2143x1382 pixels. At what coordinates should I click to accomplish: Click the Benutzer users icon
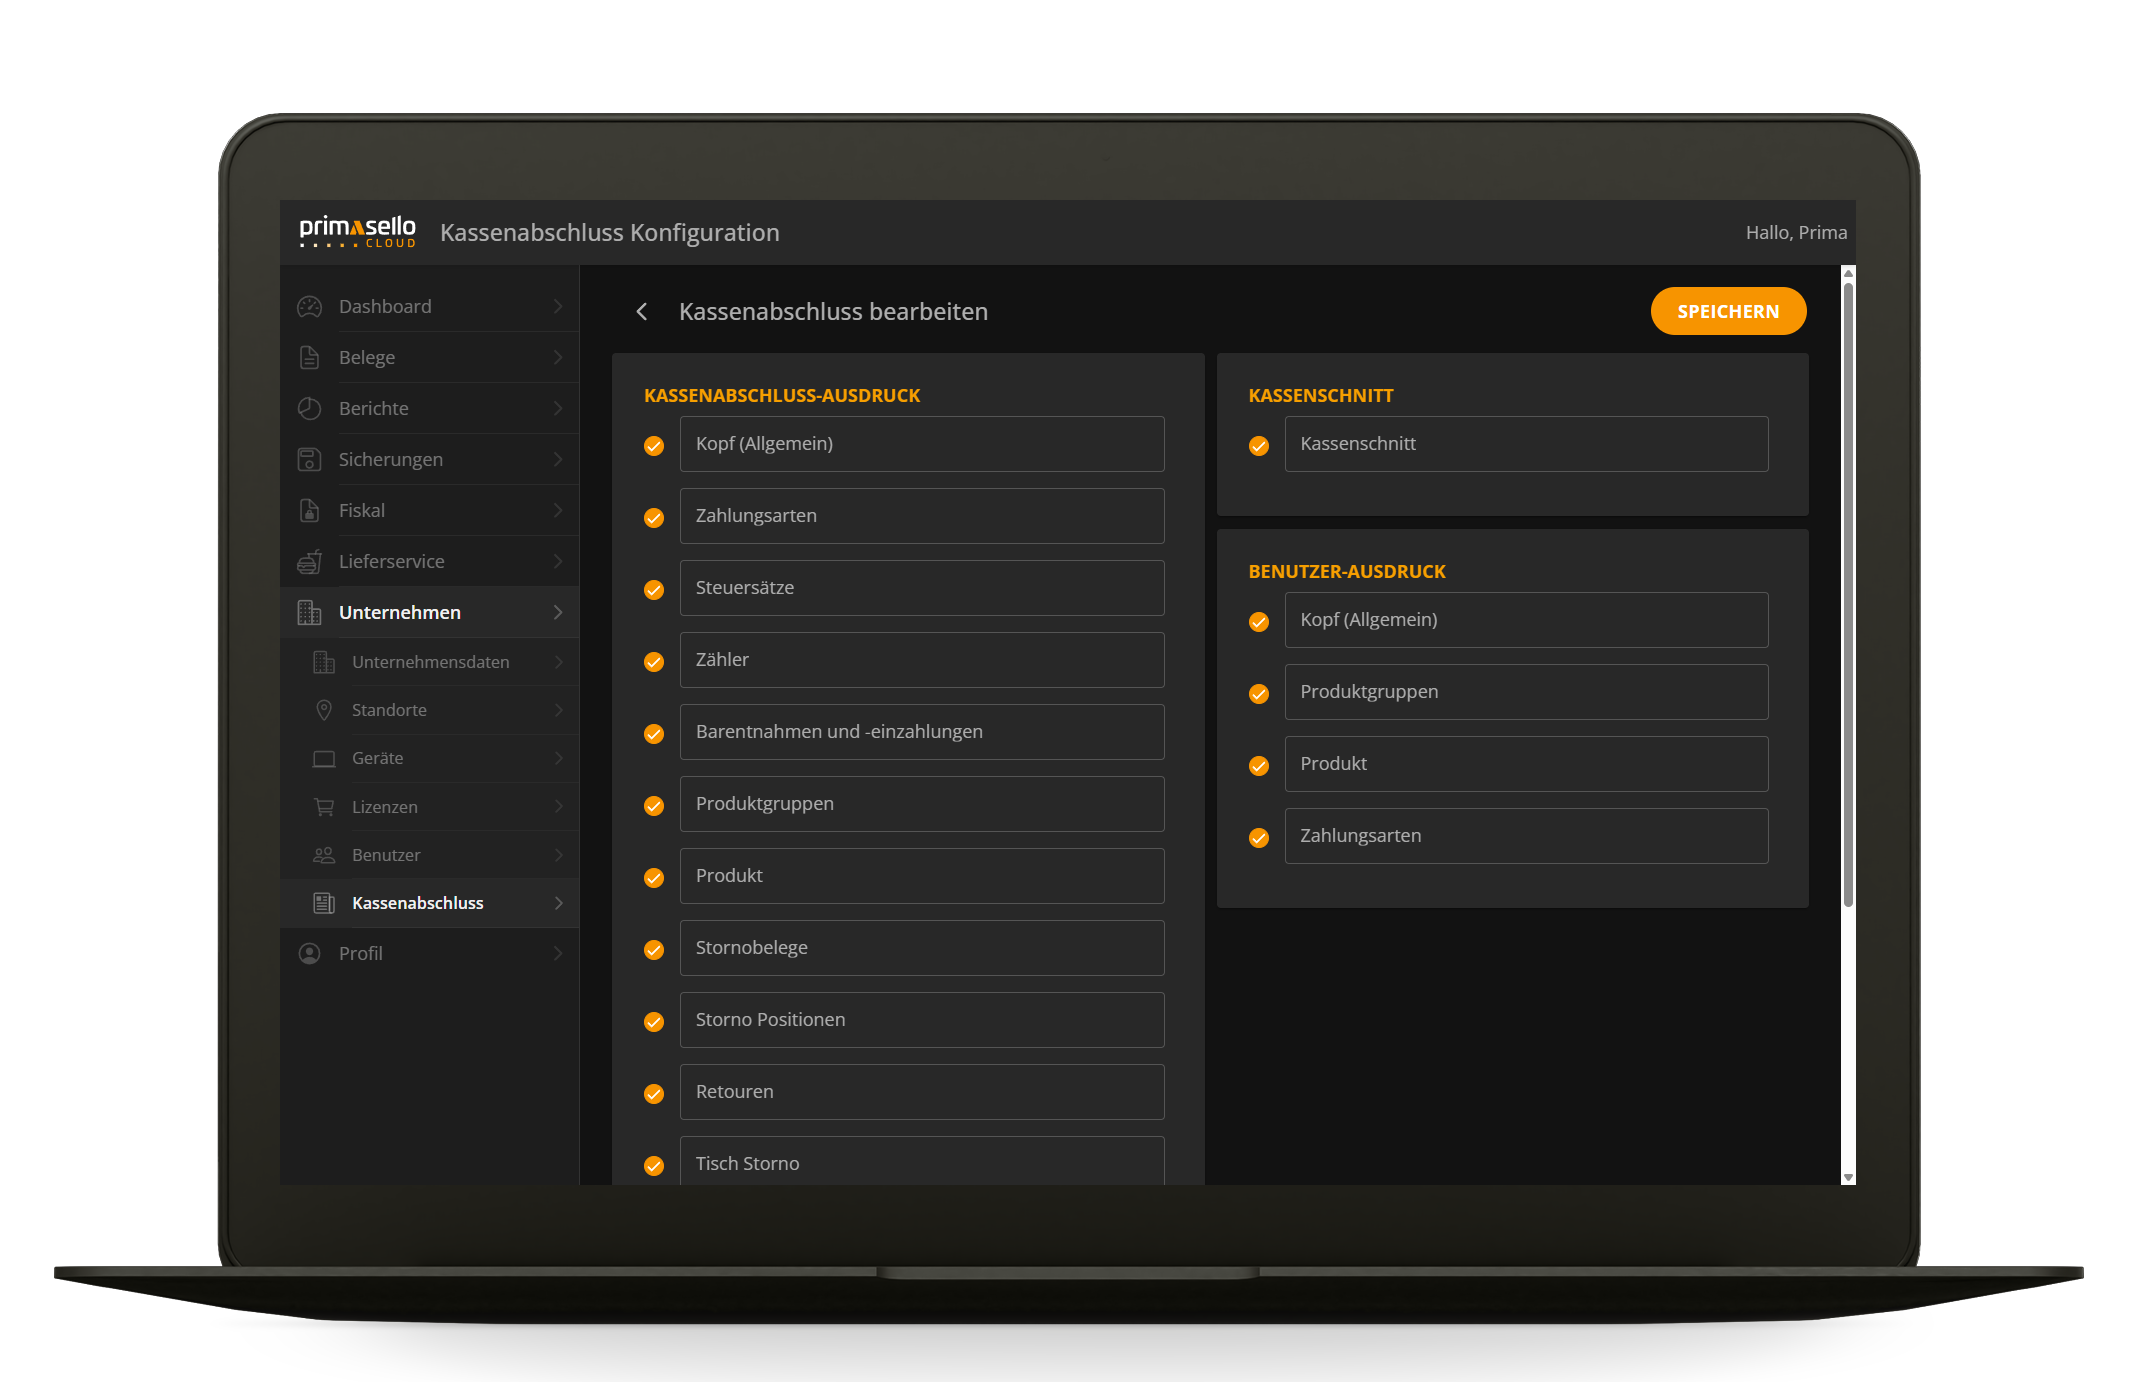[x=323, y=855]
